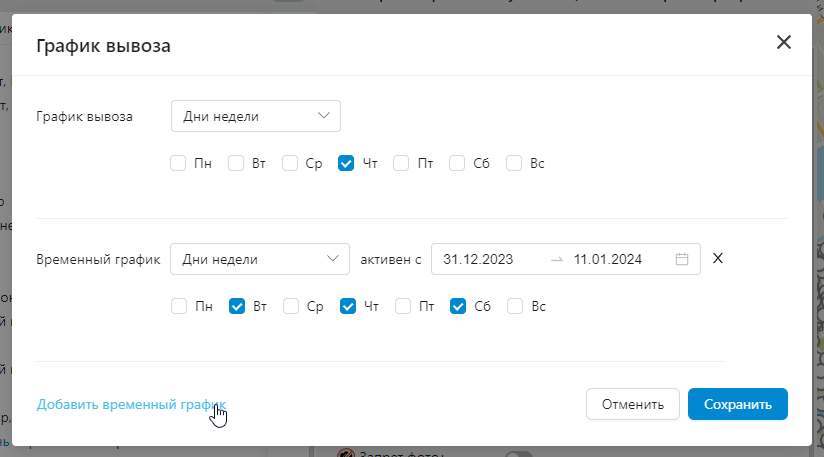Close the График вывоза dialog
824x457 pixels.
pyautogui.click(x=783, y=42)
